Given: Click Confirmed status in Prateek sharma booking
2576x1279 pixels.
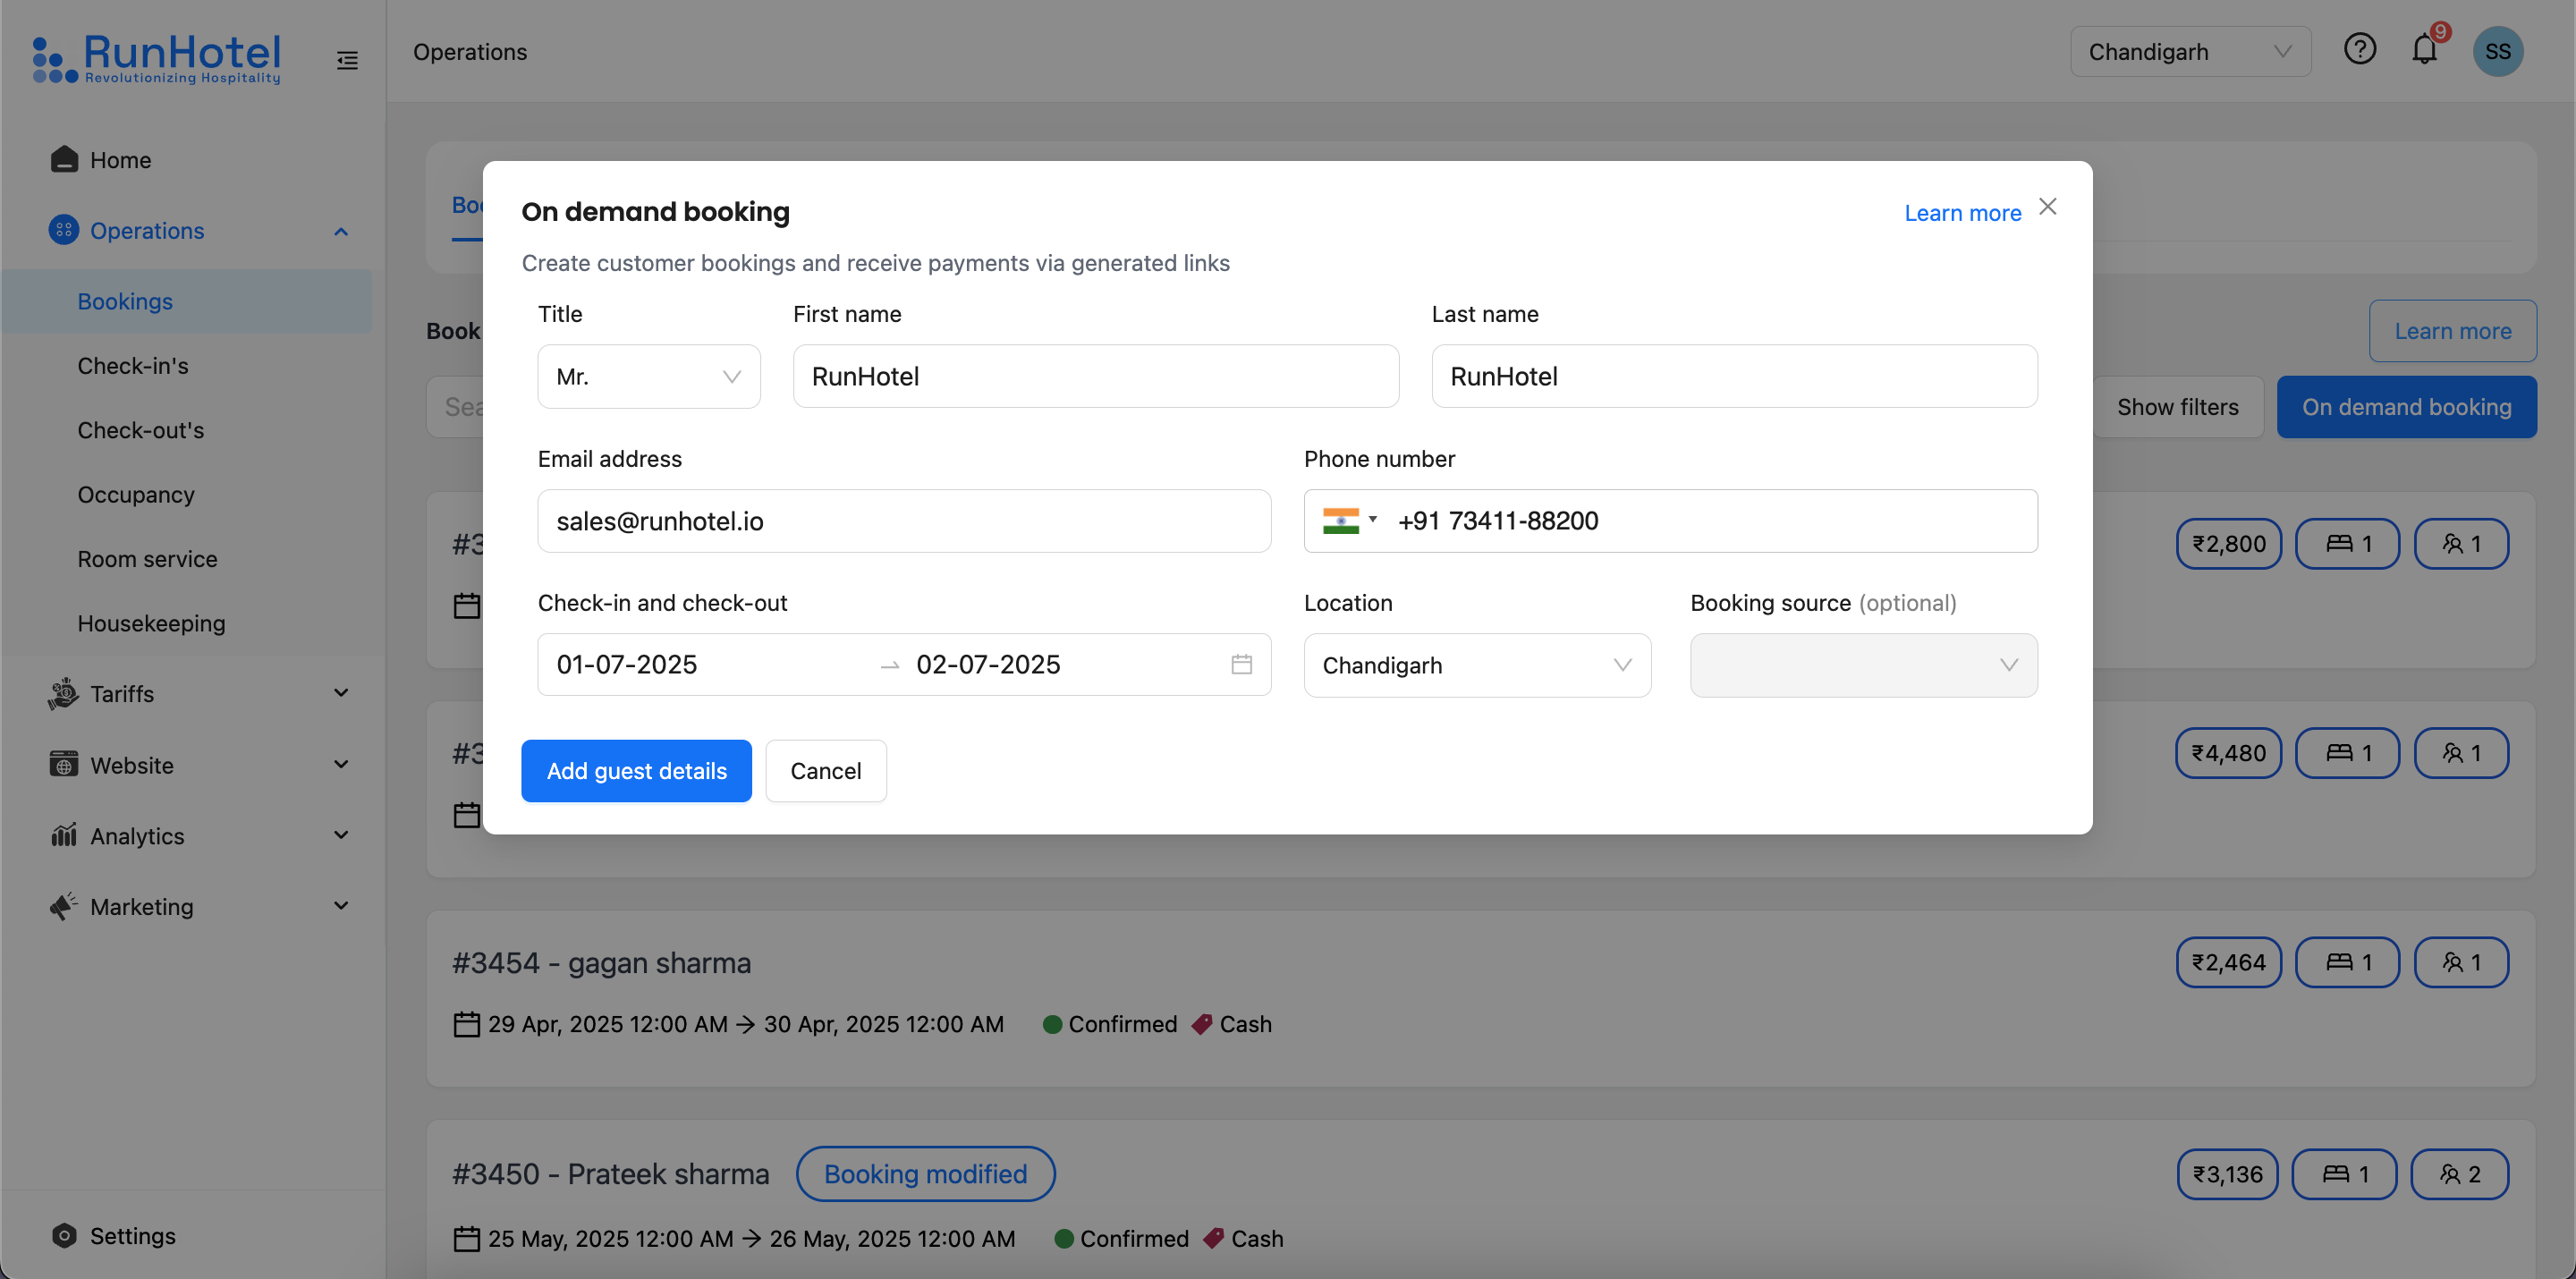Looking at the screenshot, I should [x=1121, y=1239].
